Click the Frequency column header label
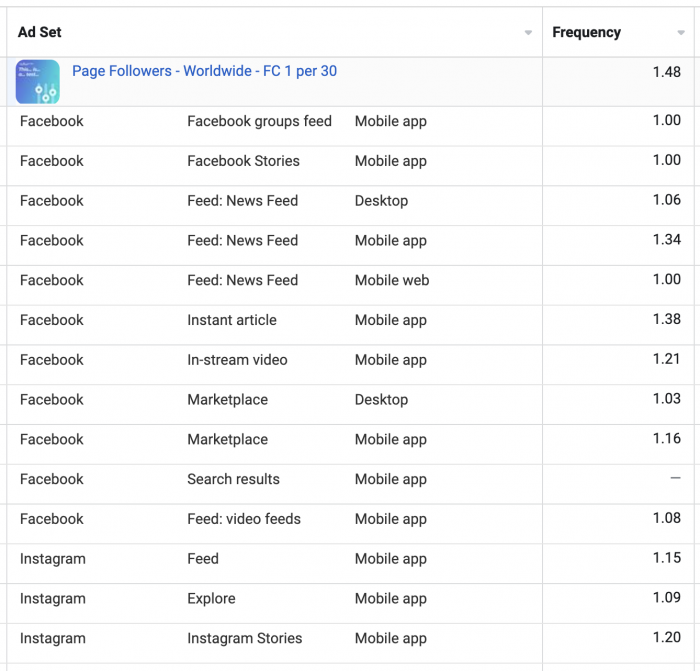This screenshot has height=671, width=700. tap(586, 32)
